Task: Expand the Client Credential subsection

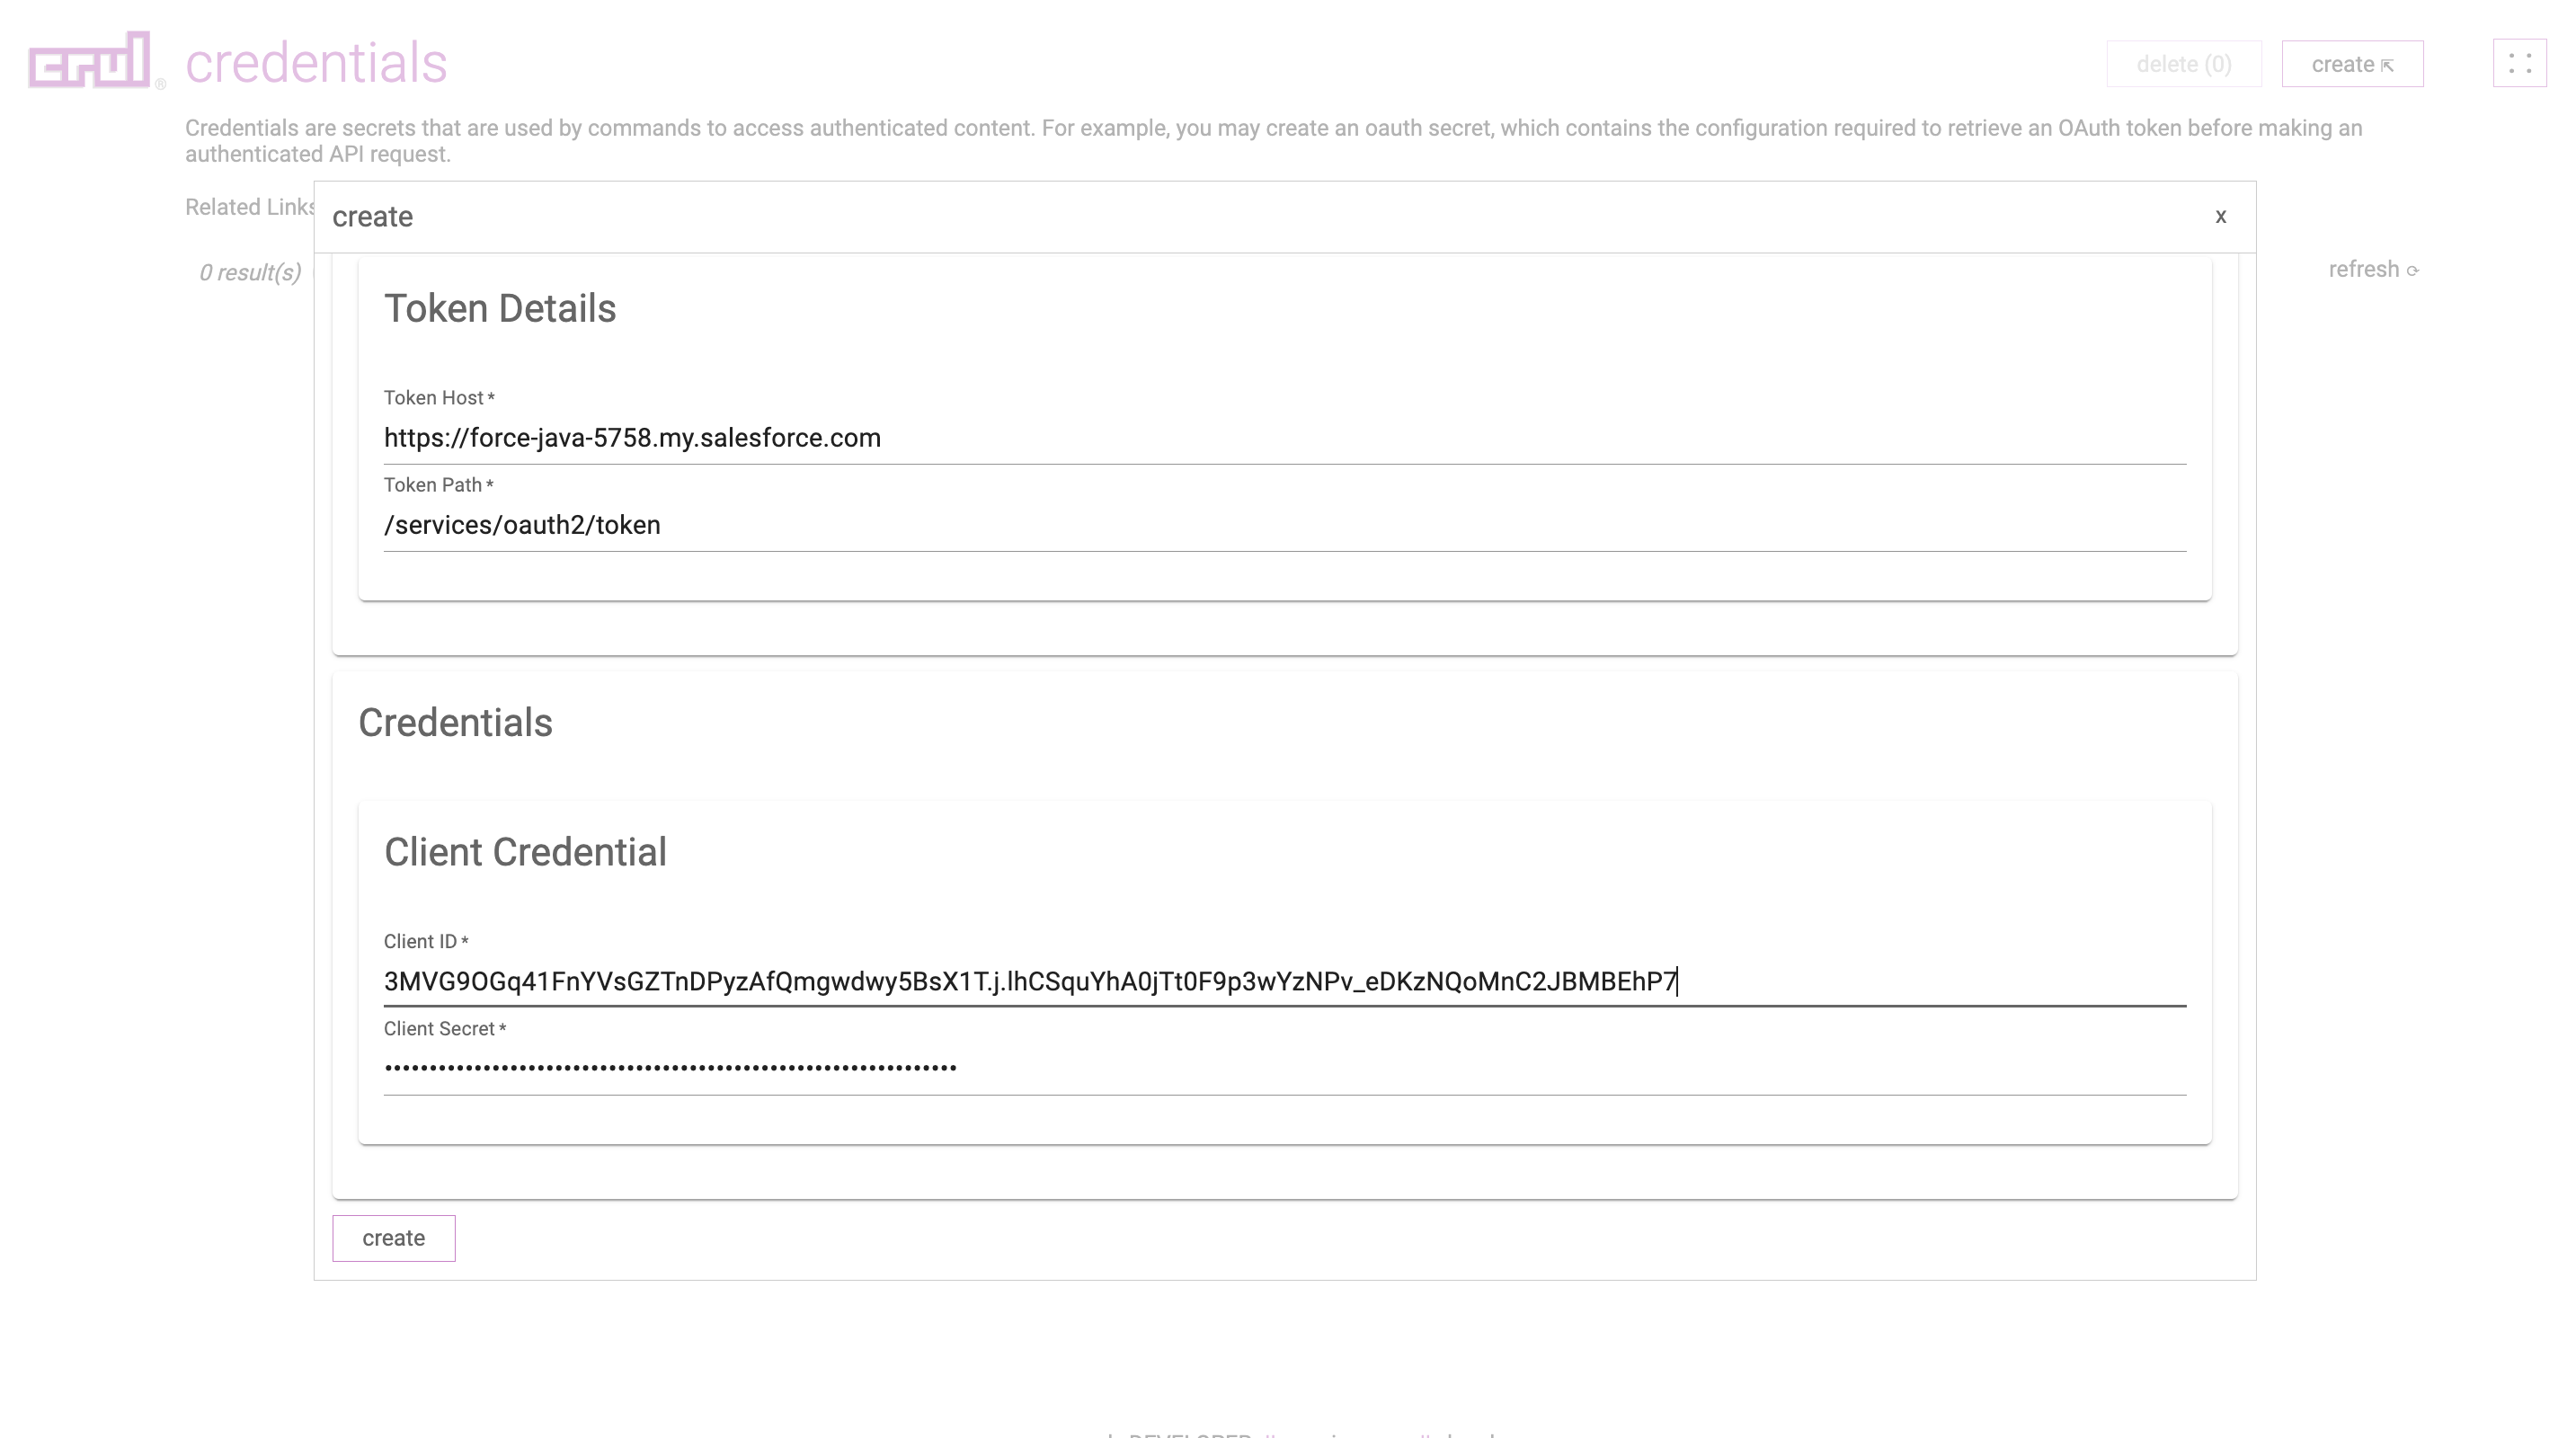Action: pyautogui.click(x=526, y=853)
